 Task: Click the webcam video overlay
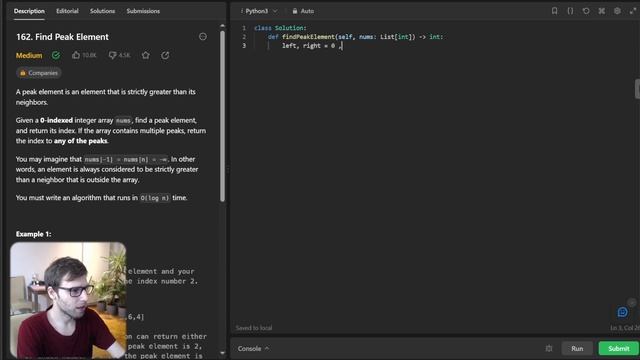tap(68, 300)
